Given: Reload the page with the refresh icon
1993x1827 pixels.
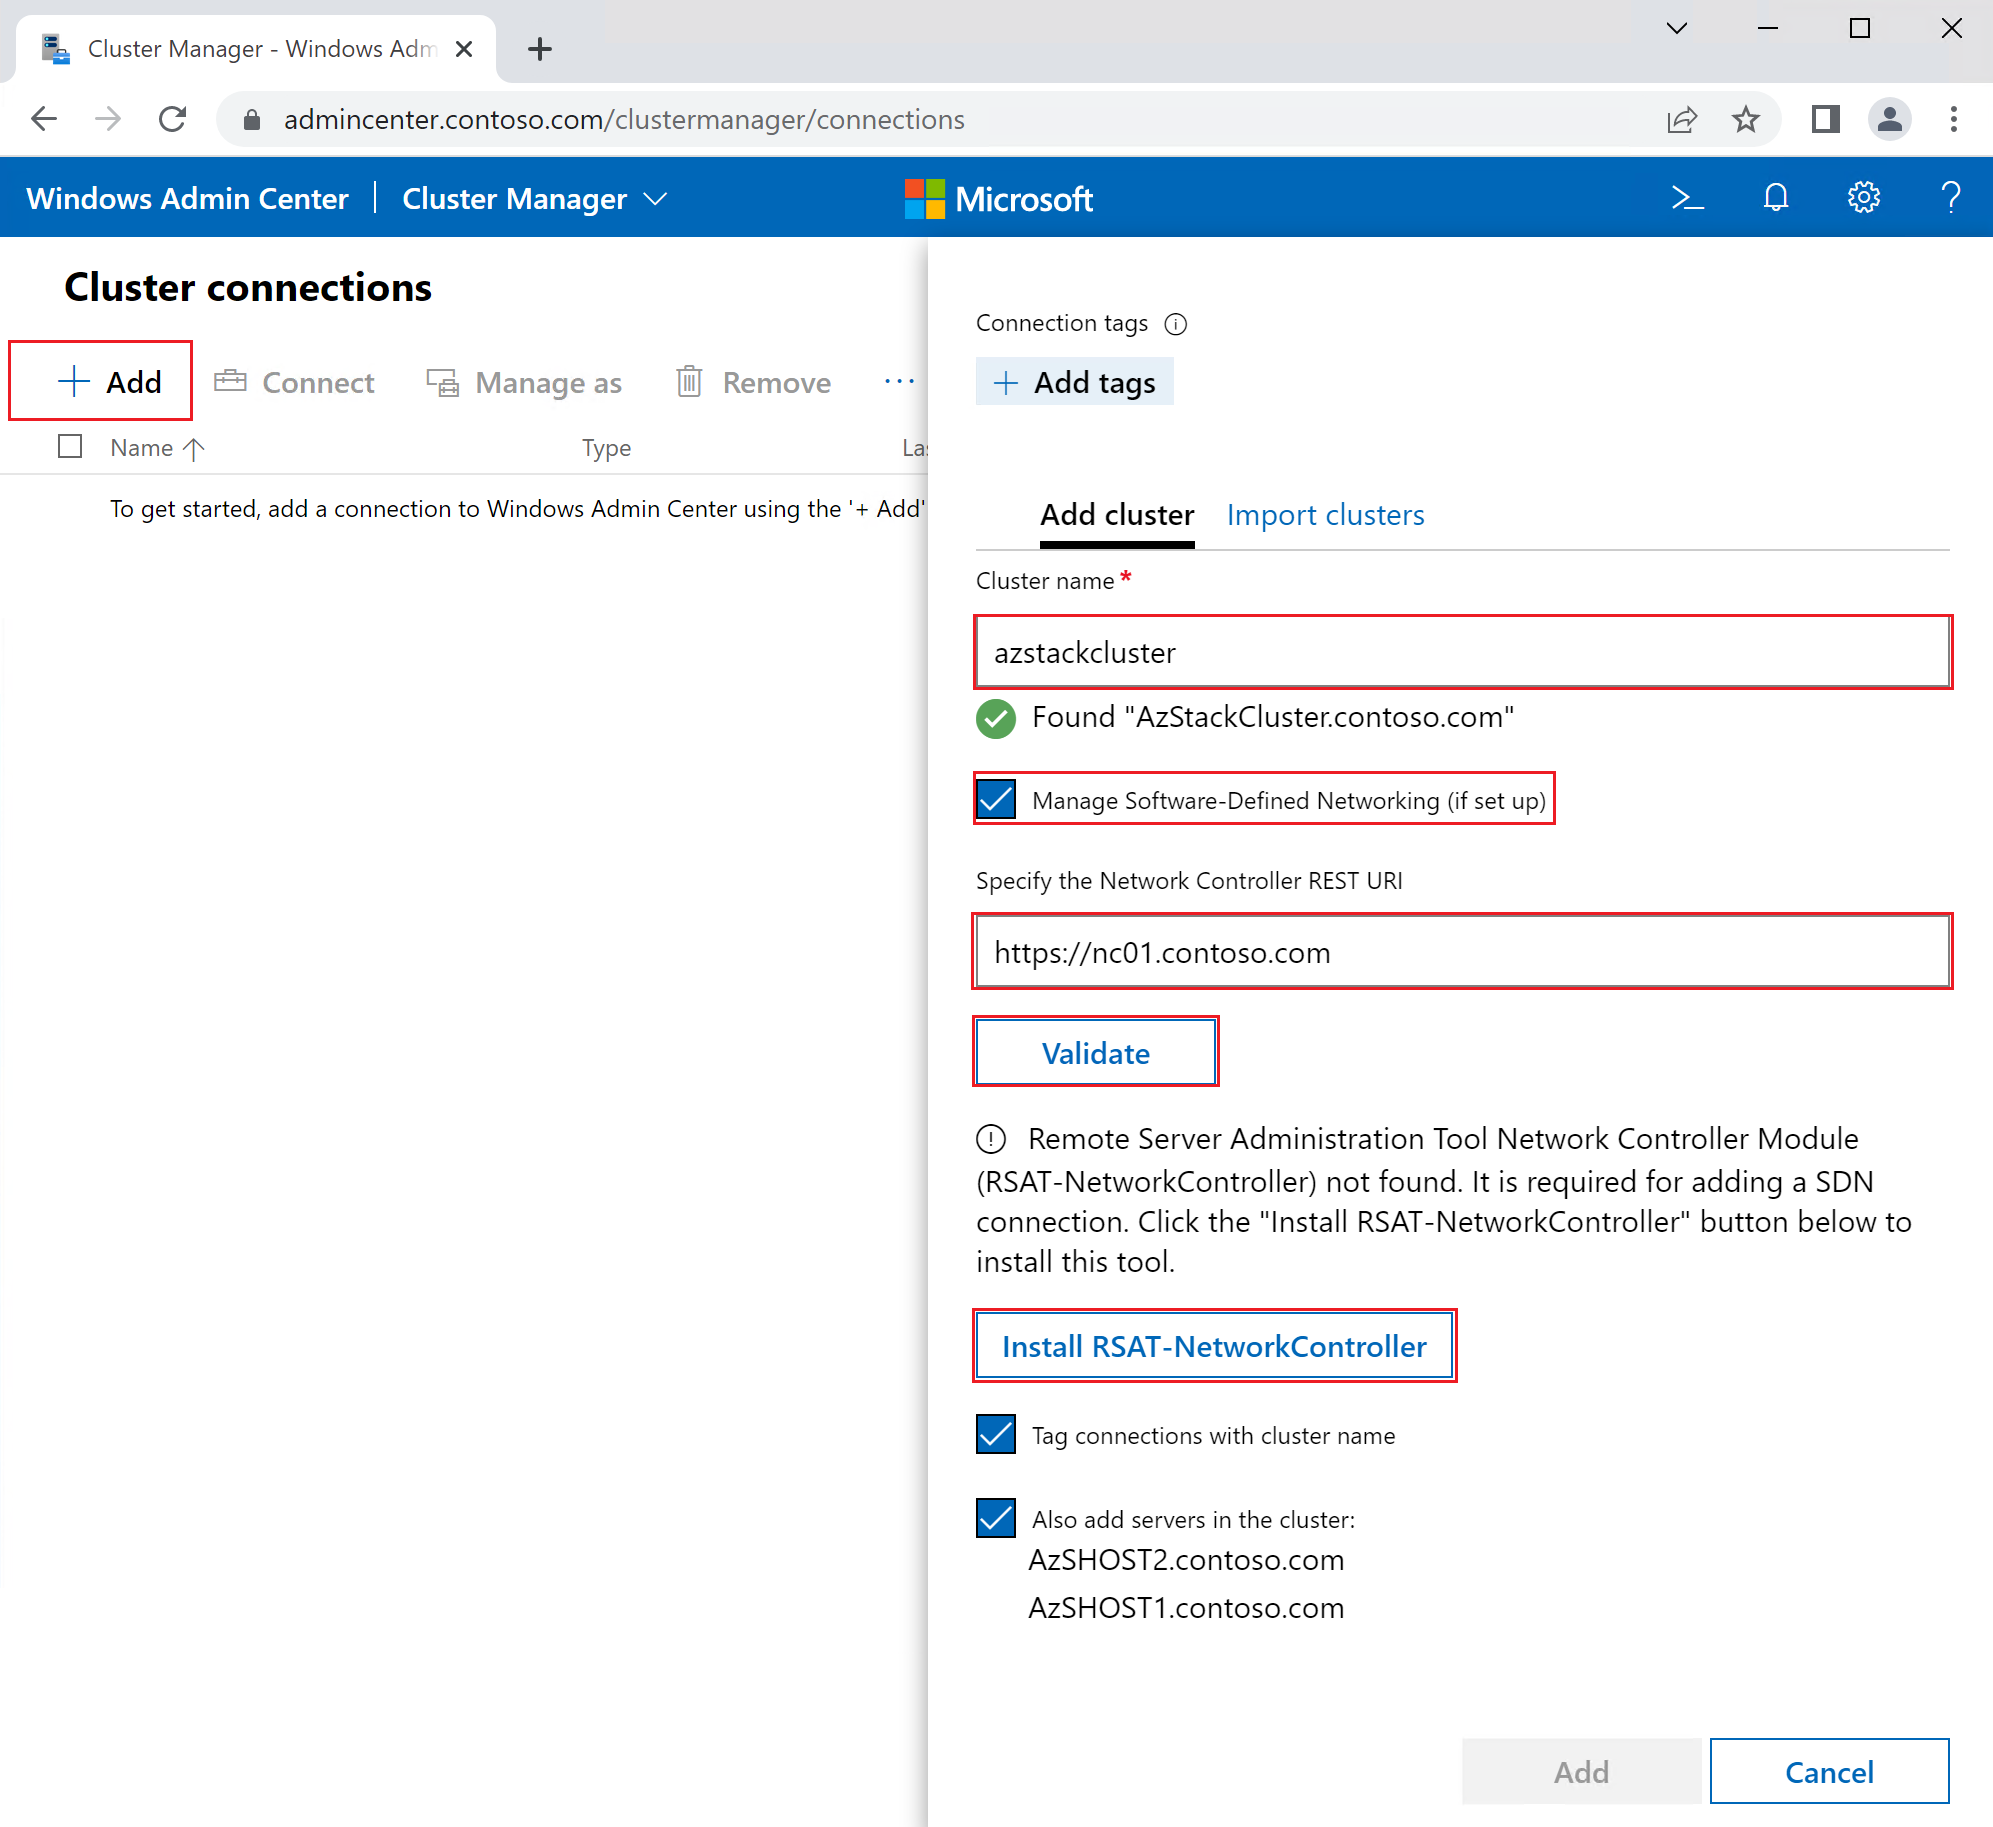Looking at the screenshot, I should (173, 119).
